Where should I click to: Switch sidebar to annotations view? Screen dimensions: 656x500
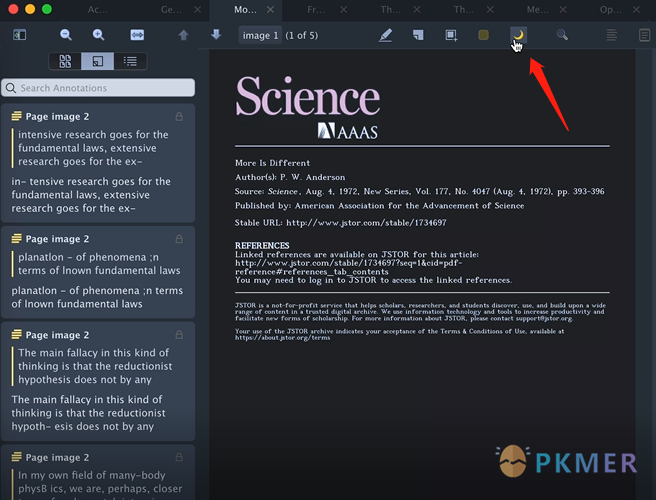[97, 62]
